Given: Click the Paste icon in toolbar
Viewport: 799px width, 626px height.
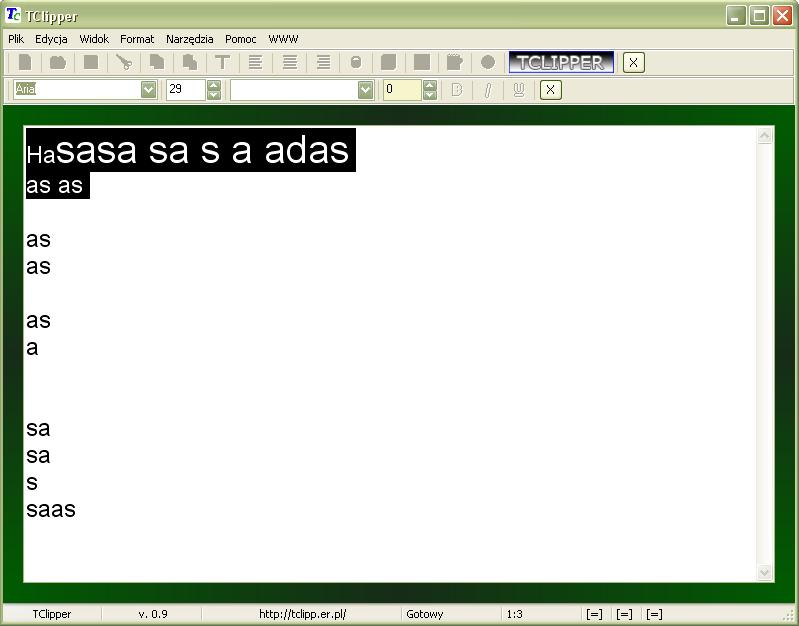Looking at the screenshot, I should click(x=190, y=62).
